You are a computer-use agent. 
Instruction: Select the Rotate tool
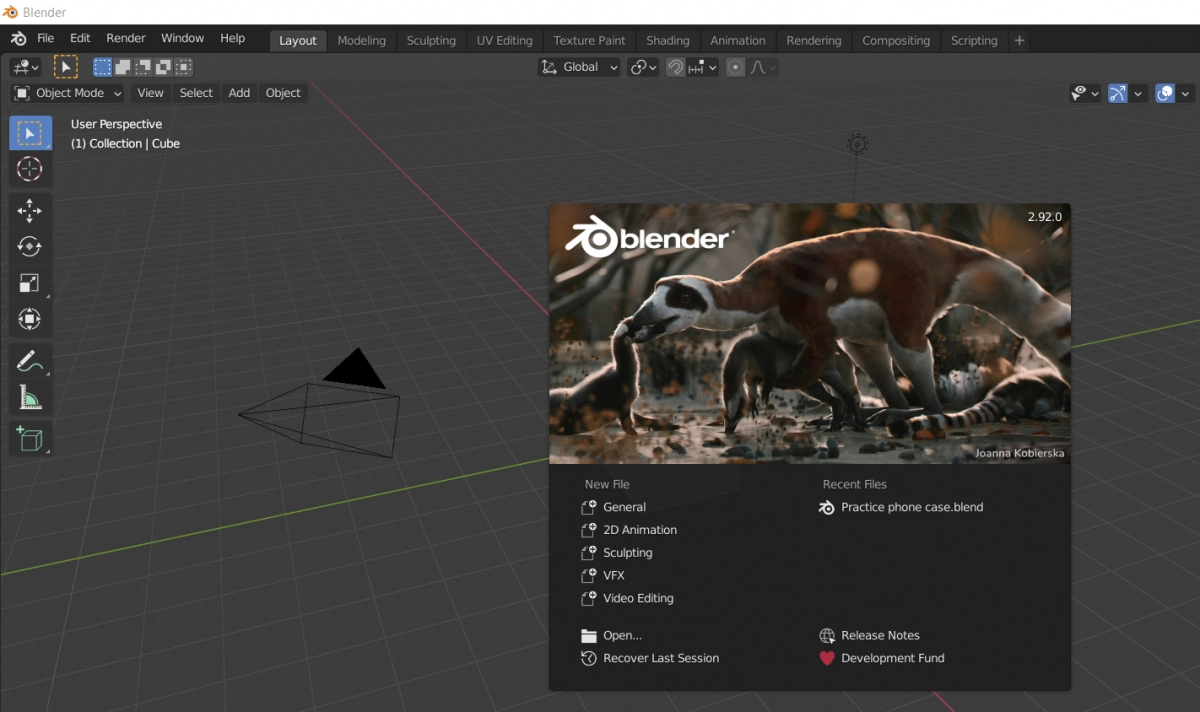(30, 246)
